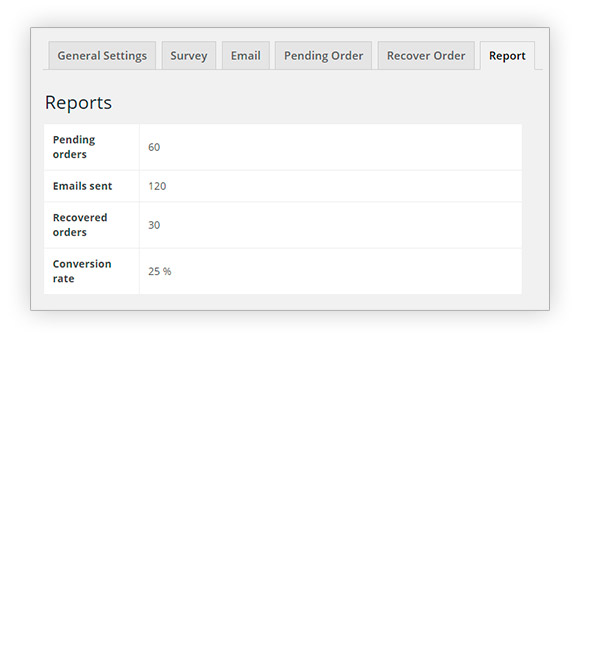Go to the Pending Order tab
Screen dimensions: 600x648
323,56
